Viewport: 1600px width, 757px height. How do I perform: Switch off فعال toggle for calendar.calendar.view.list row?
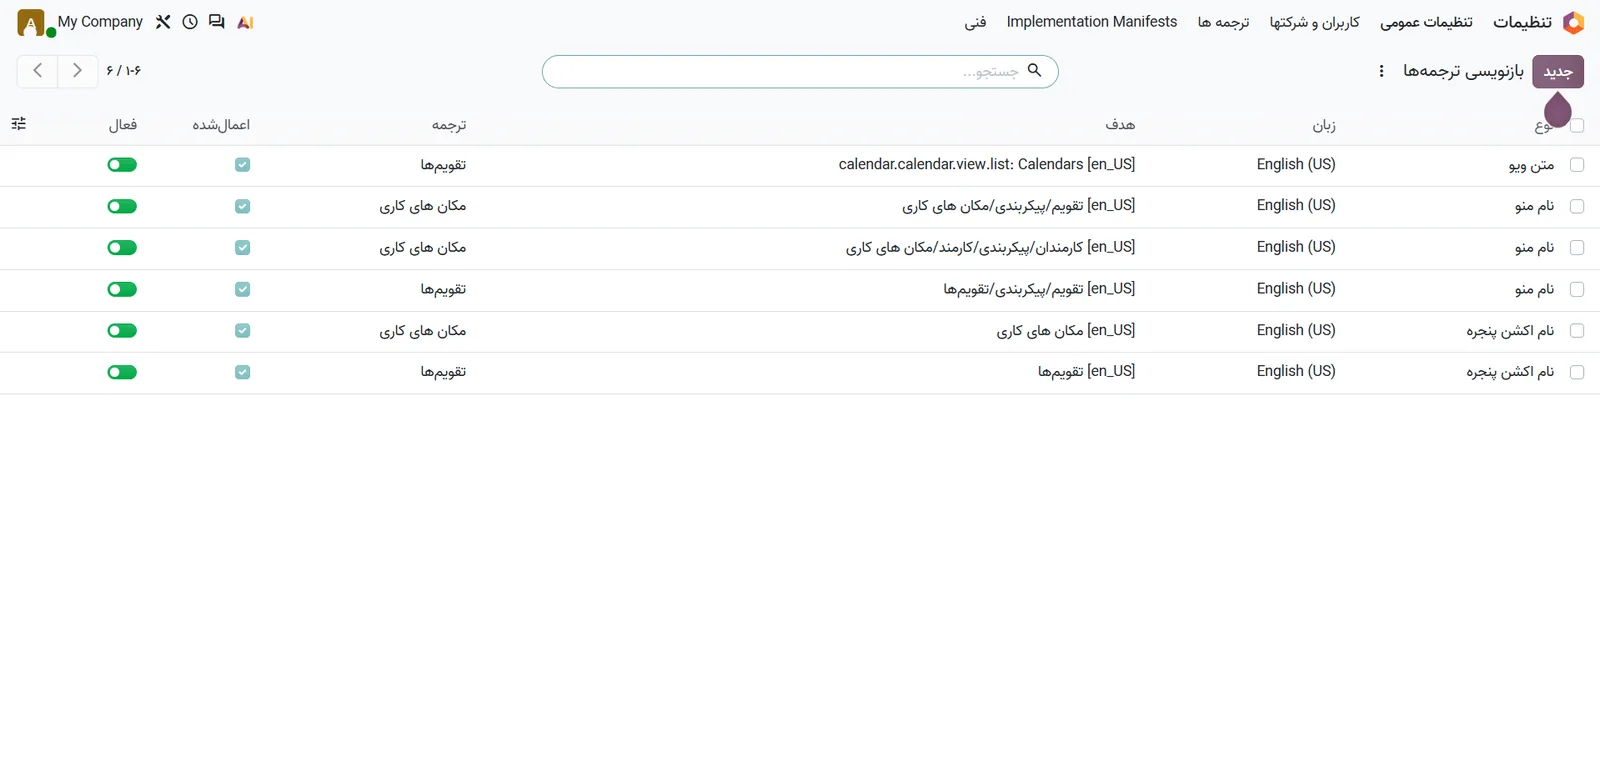[122, 165]
